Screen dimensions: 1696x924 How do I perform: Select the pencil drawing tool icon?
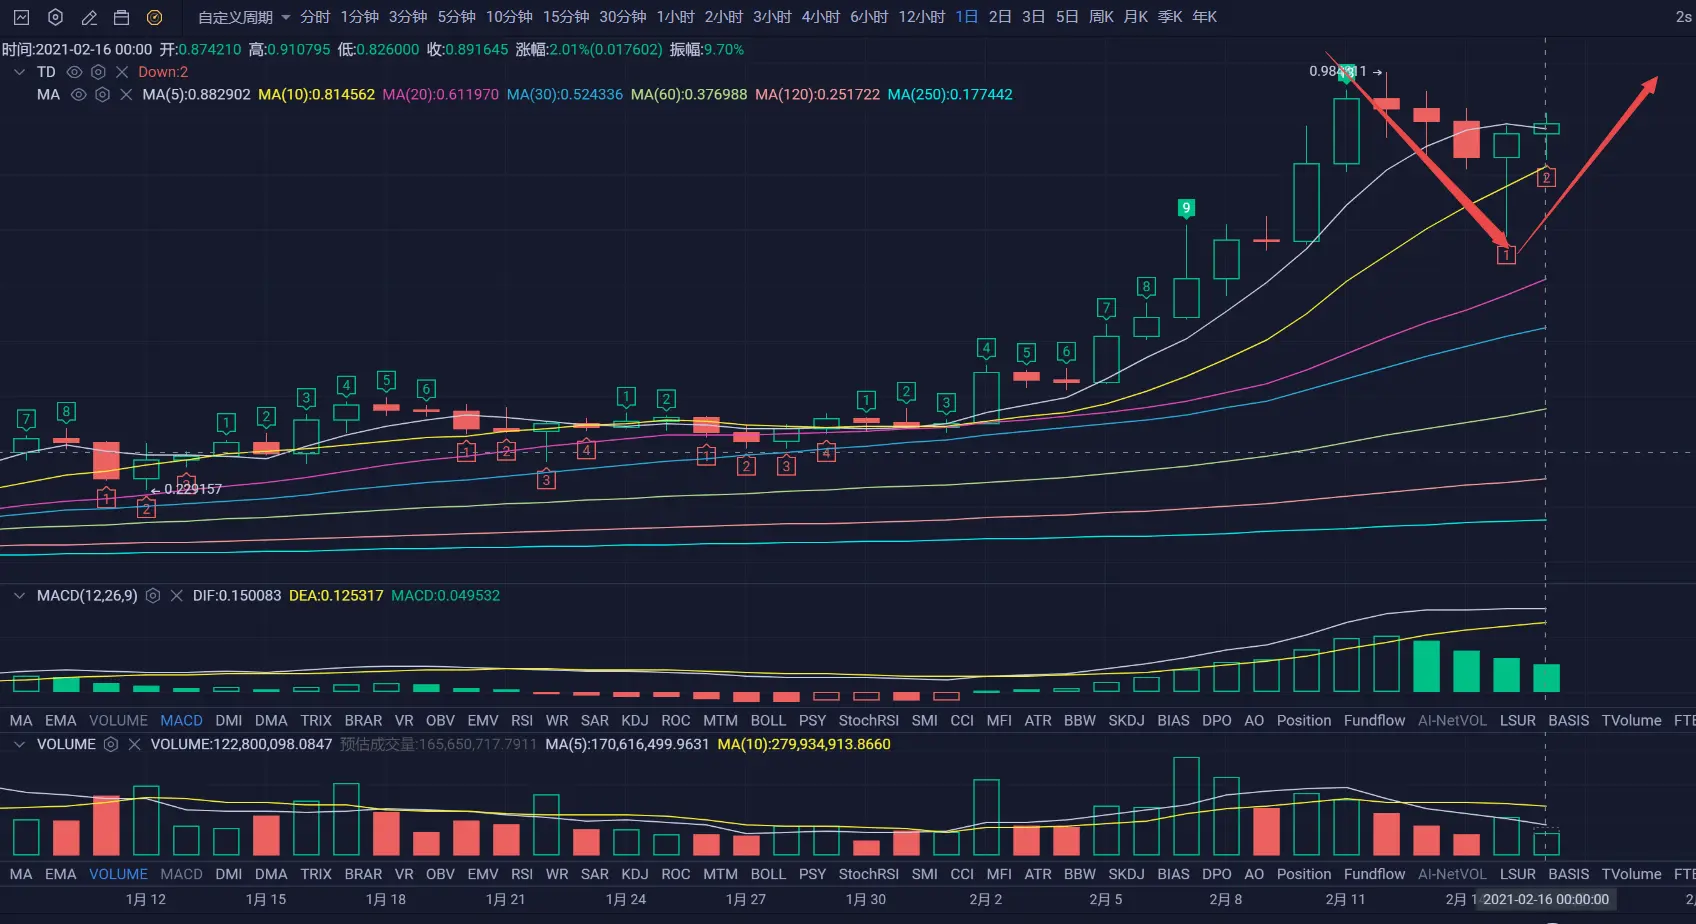click(x=89, y=17)
